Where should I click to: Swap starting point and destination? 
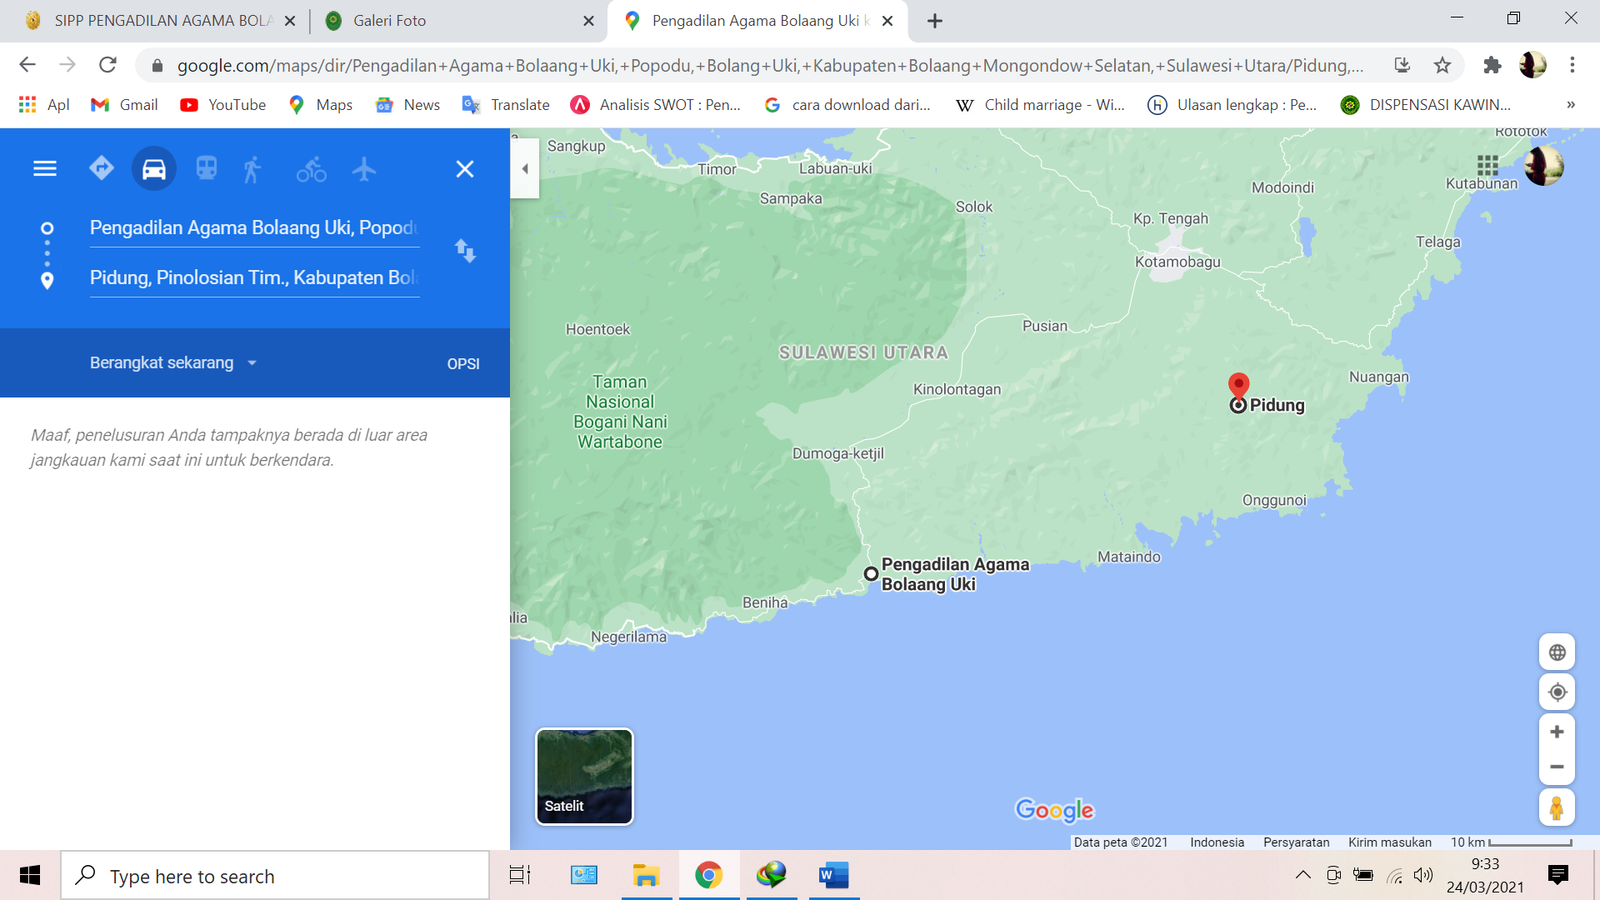465,251
